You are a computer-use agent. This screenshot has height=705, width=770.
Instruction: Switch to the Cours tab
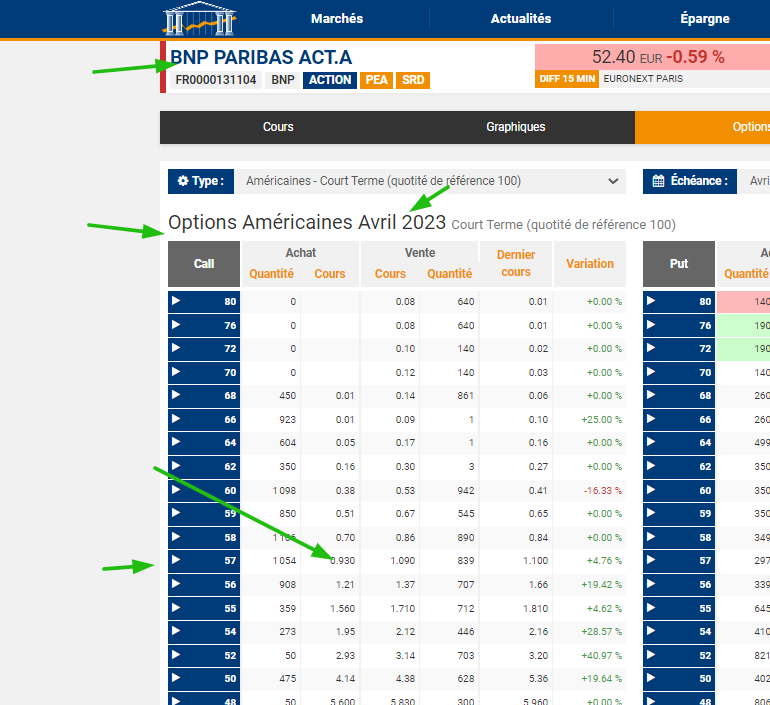click(x=278, y=127)
